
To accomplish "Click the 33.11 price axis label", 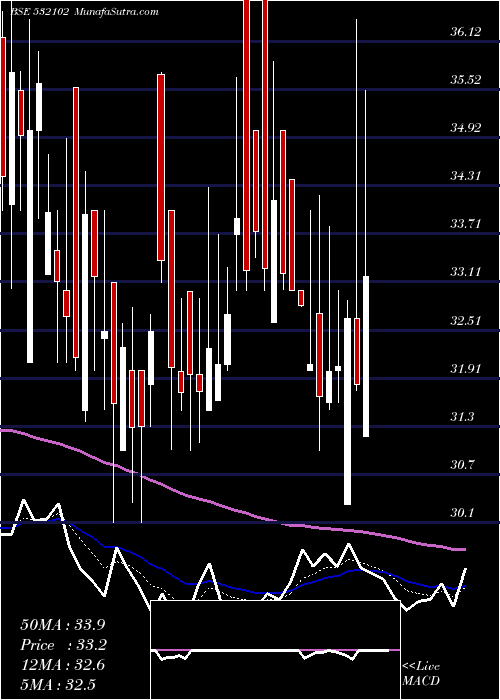I will (466, 271).
